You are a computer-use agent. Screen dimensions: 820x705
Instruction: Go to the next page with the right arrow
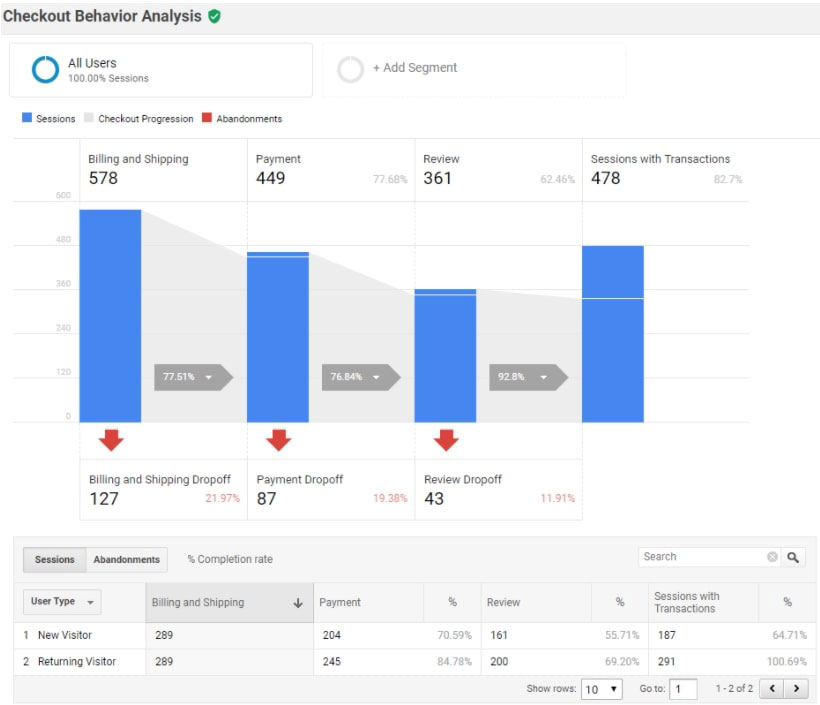(796, 688)
